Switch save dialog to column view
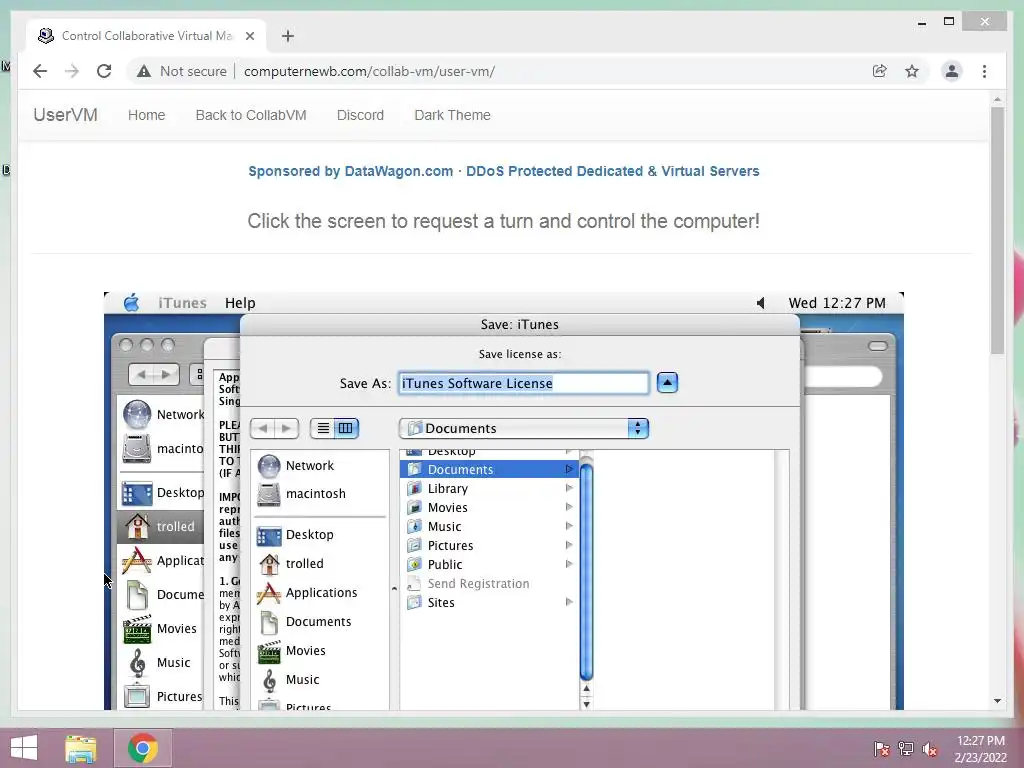1024x768 pixels. (345, 428)
